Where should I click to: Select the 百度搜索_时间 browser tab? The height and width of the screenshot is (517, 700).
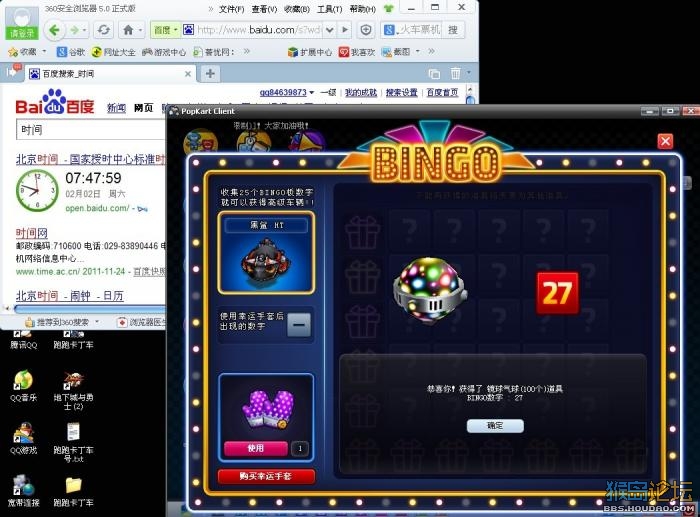(x=111, y=74)
